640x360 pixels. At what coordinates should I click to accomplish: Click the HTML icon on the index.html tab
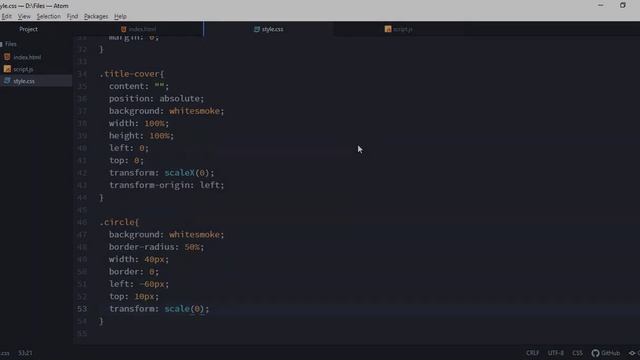[x=124, y=29]
